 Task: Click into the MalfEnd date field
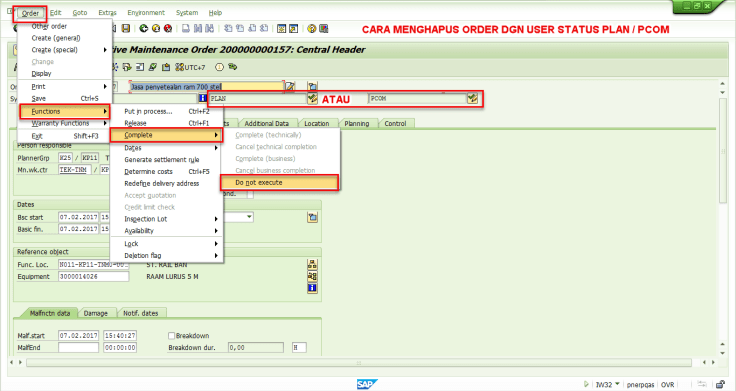(78, 347)
